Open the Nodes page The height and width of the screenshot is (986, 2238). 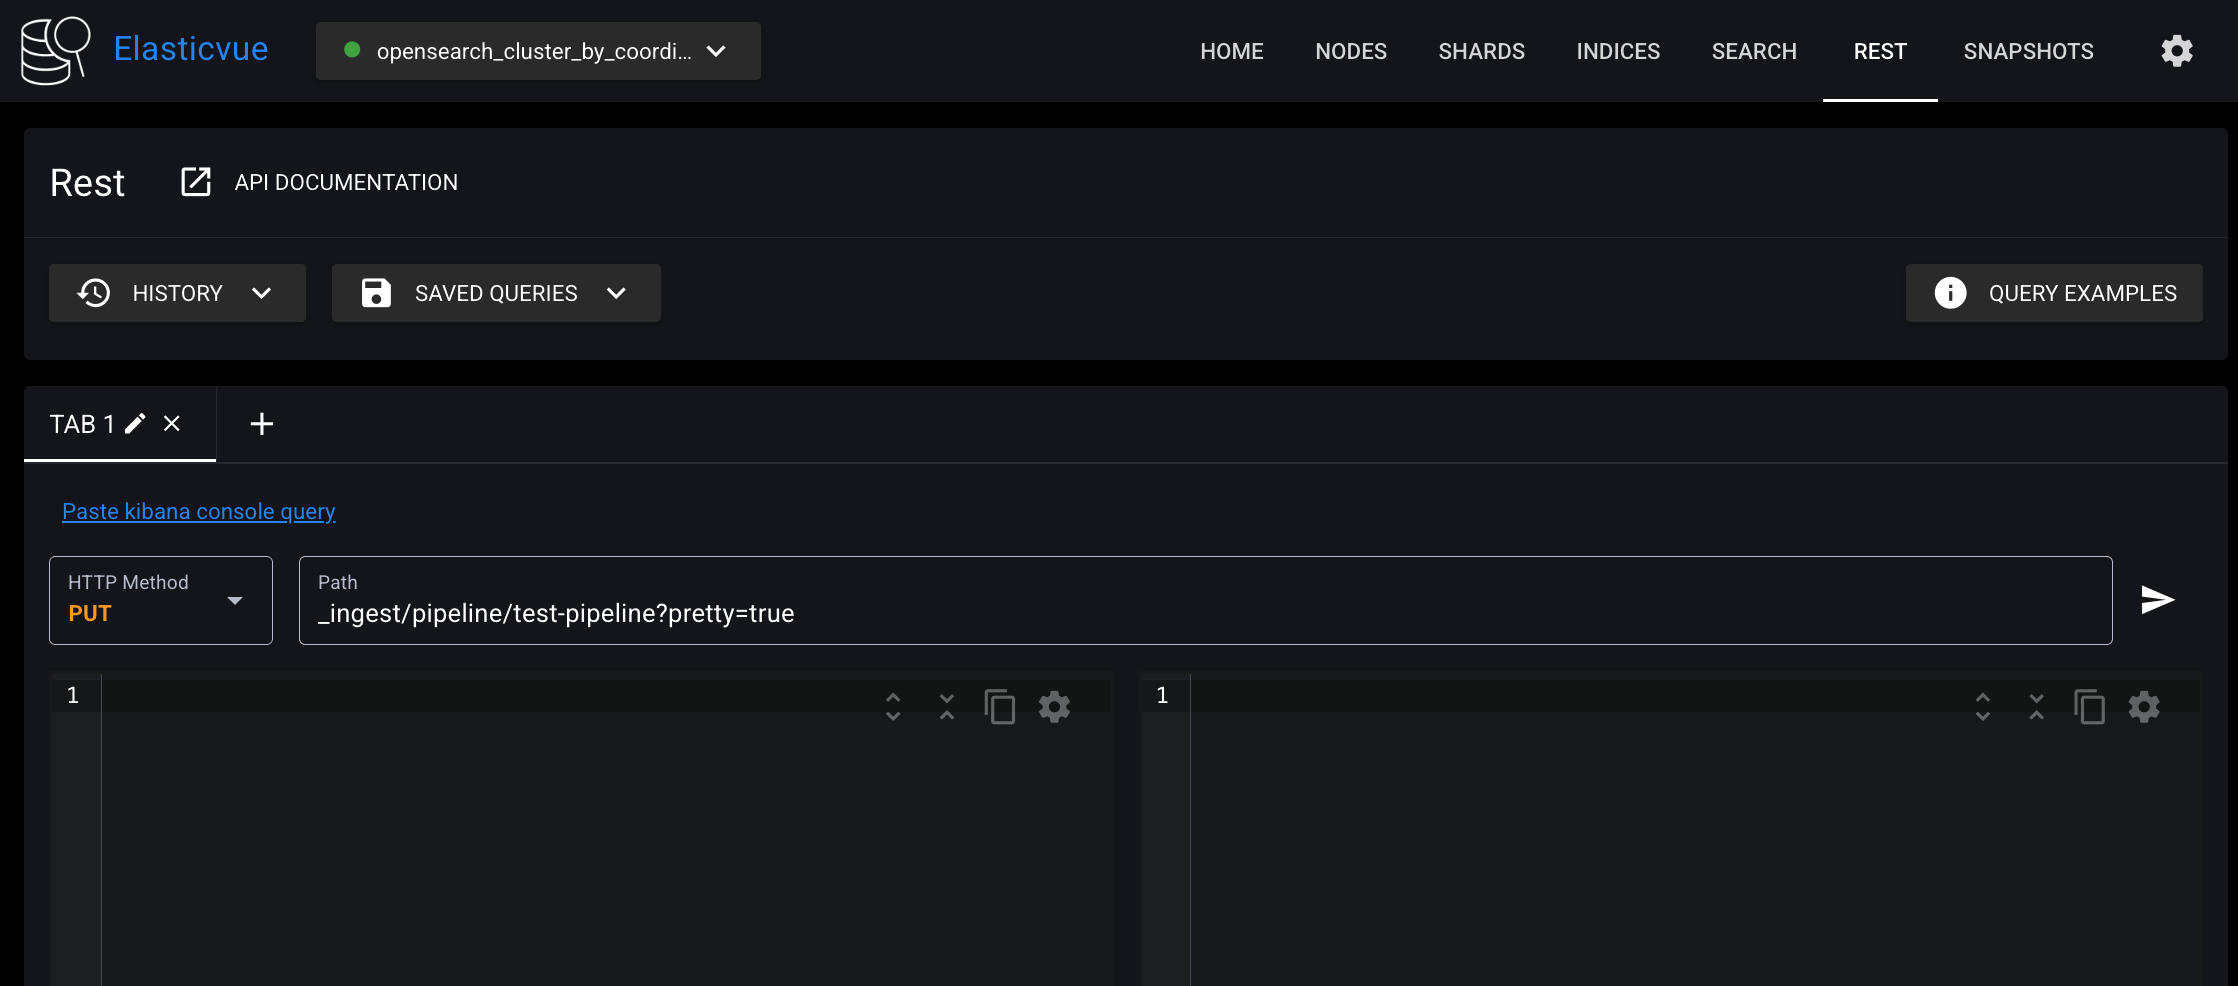[1351, 51]
